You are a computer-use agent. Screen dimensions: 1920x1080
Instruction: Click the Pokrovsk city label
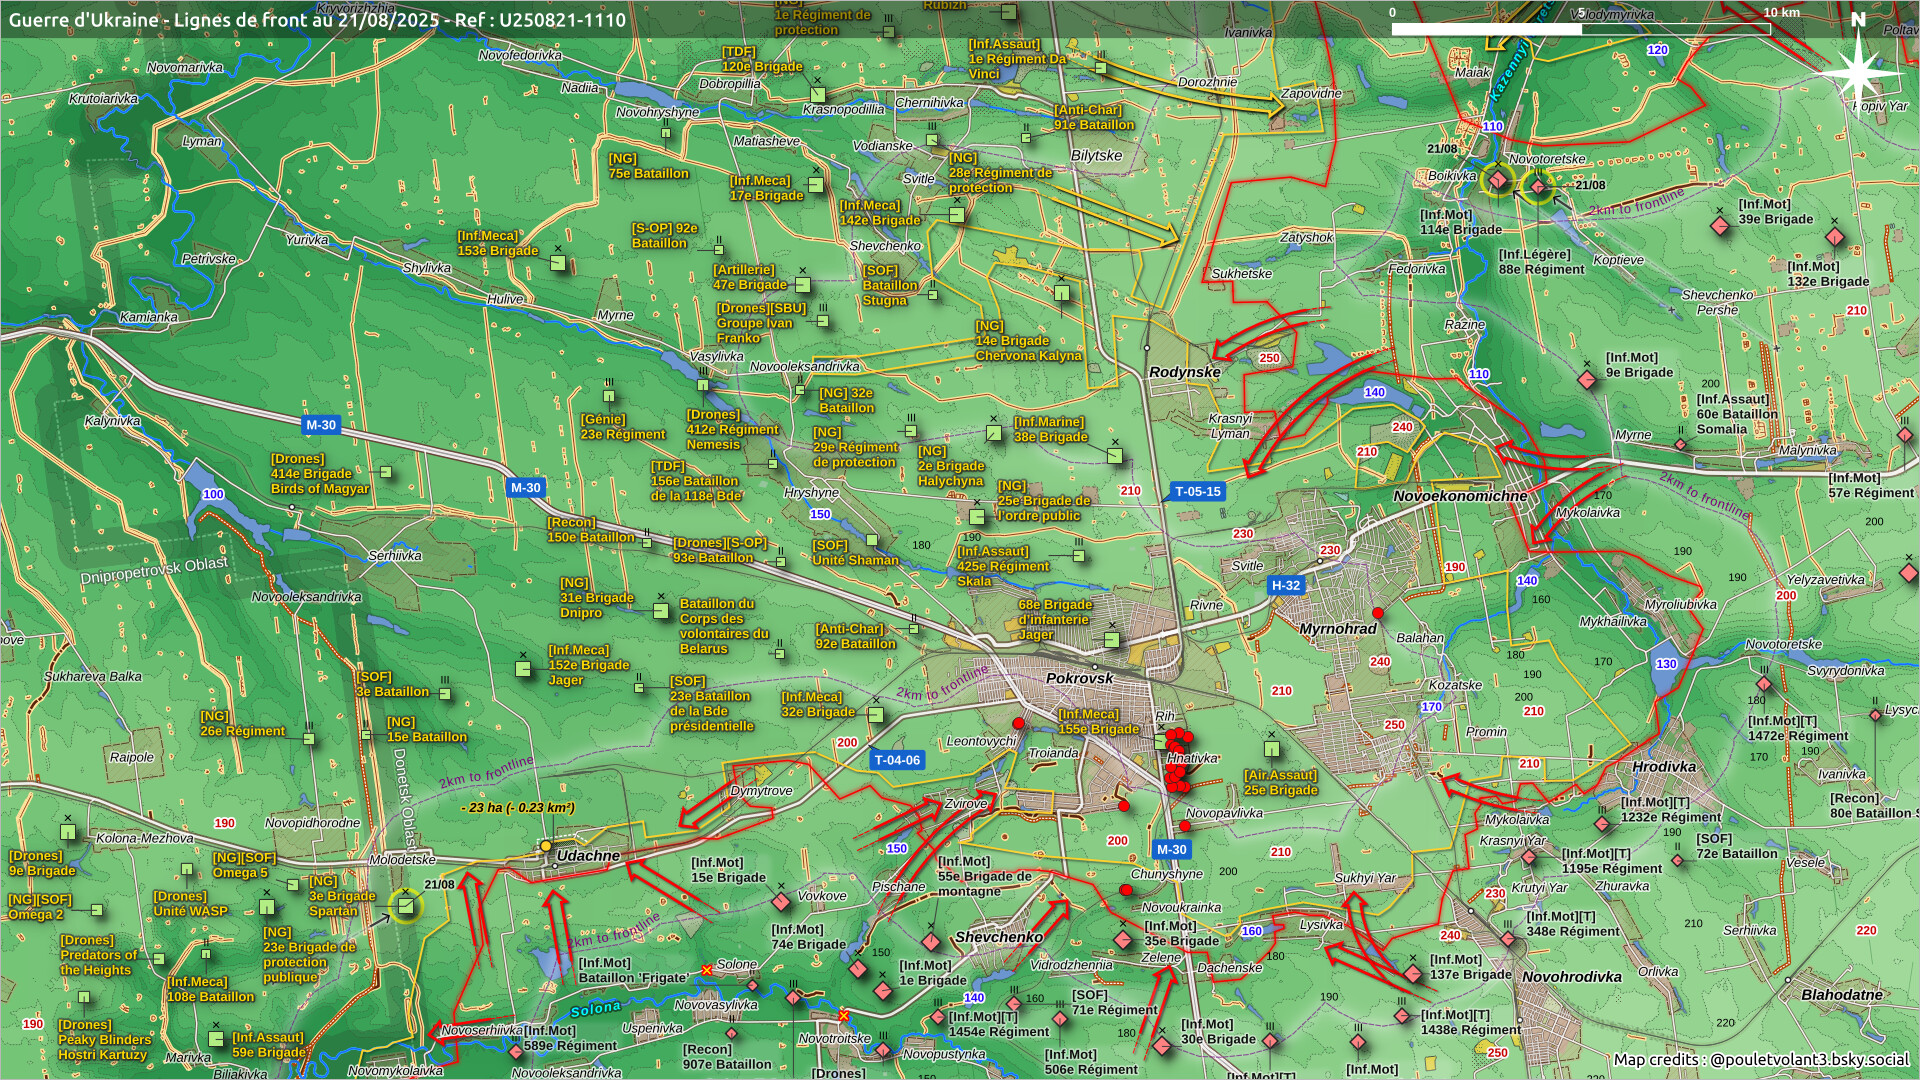pos(1079,678)
